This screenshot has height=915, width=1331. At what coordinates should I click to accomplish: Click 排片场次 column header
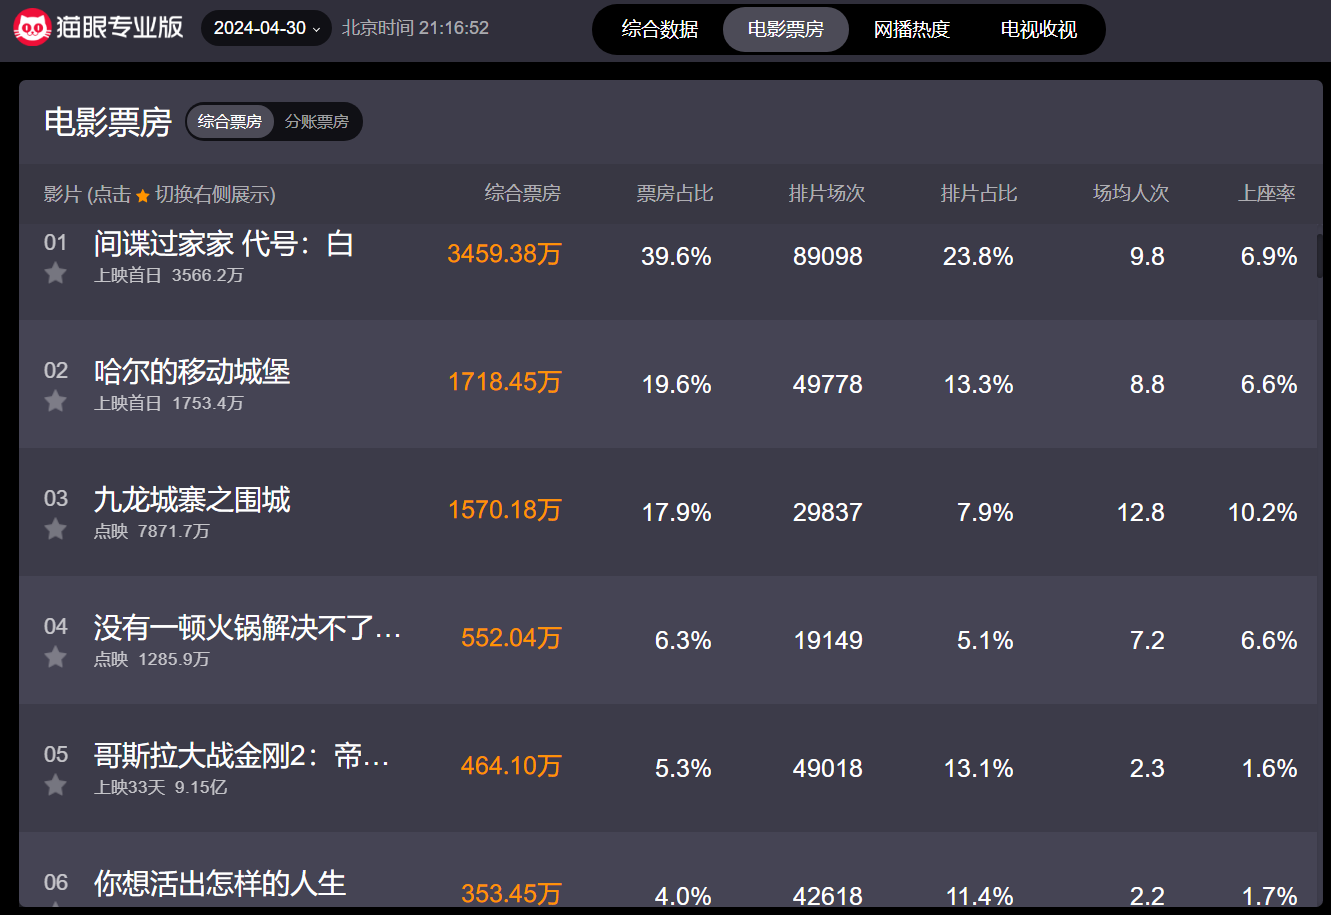coord(827,193)
